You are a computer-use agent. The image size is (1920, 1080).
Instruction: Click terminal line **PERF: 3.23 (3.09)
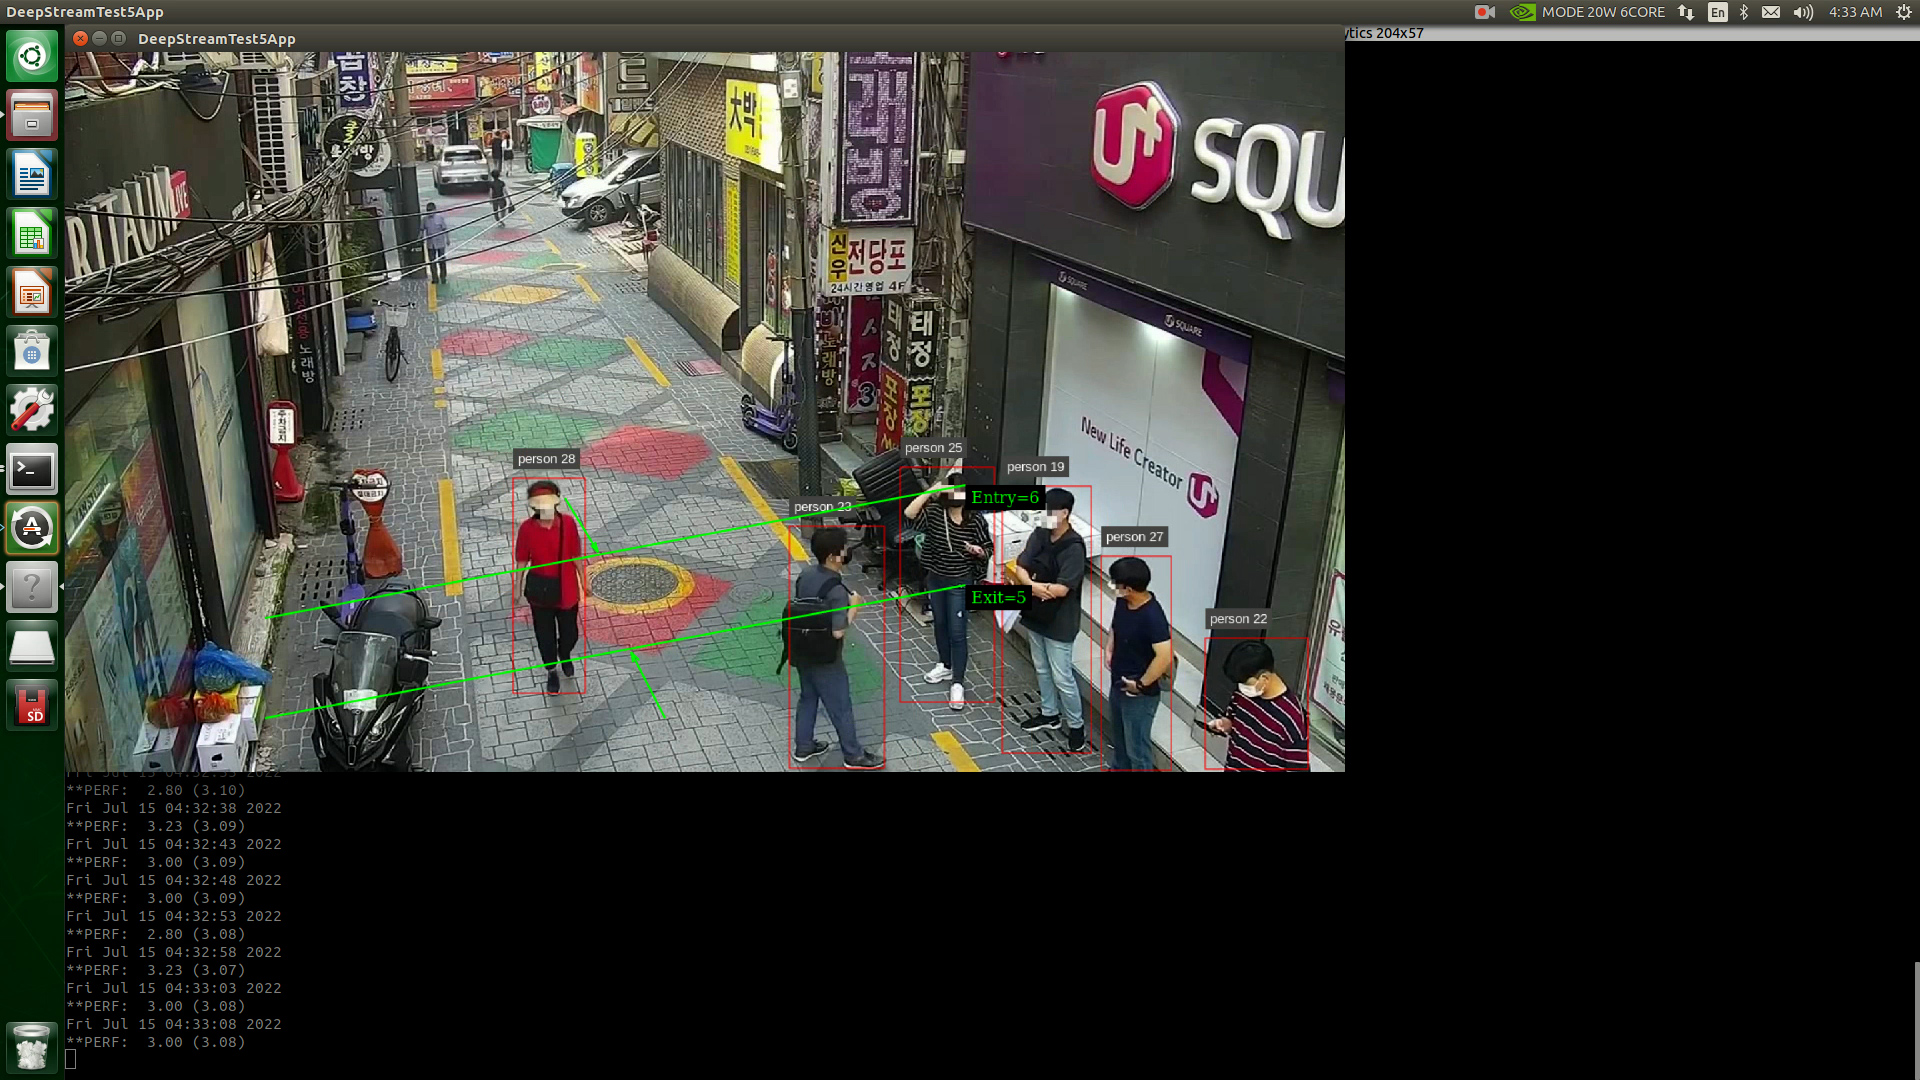156,826
